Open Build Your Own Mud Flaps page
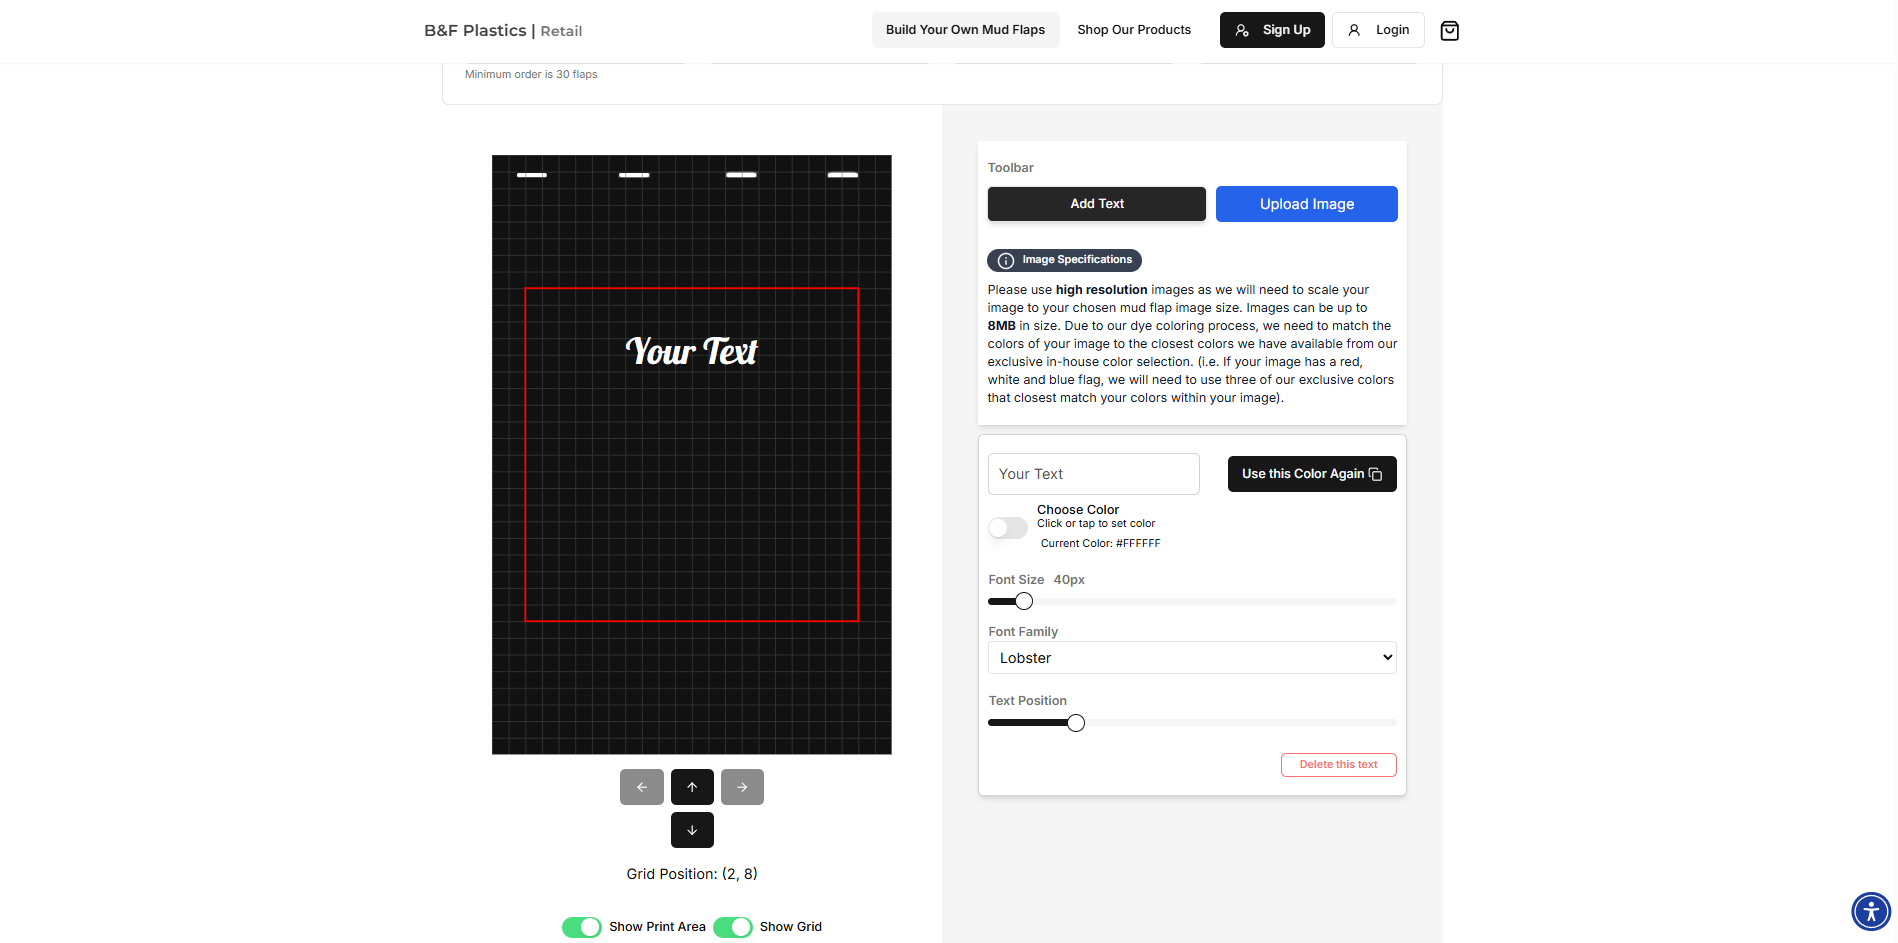 point(965,30)
